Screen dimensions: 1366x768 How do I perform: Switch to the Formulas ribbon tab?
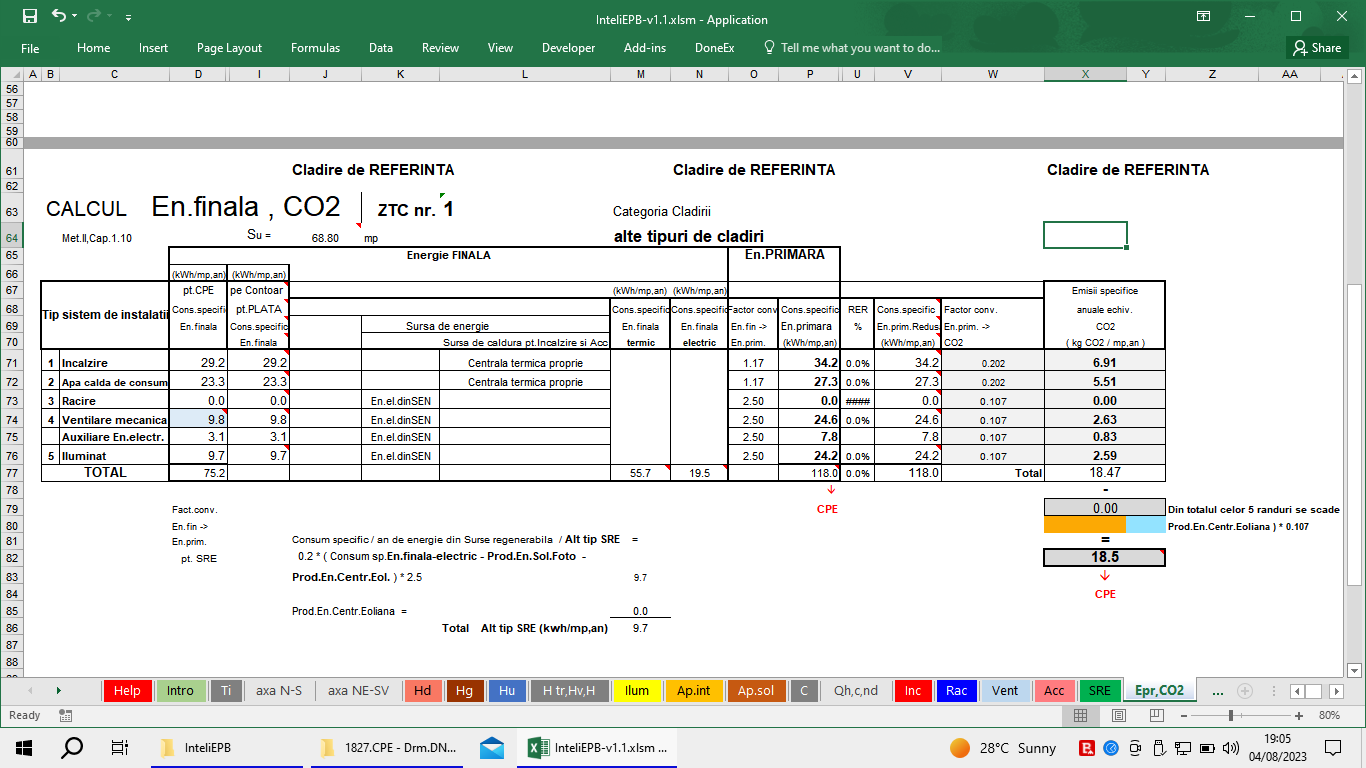[315, 47]
